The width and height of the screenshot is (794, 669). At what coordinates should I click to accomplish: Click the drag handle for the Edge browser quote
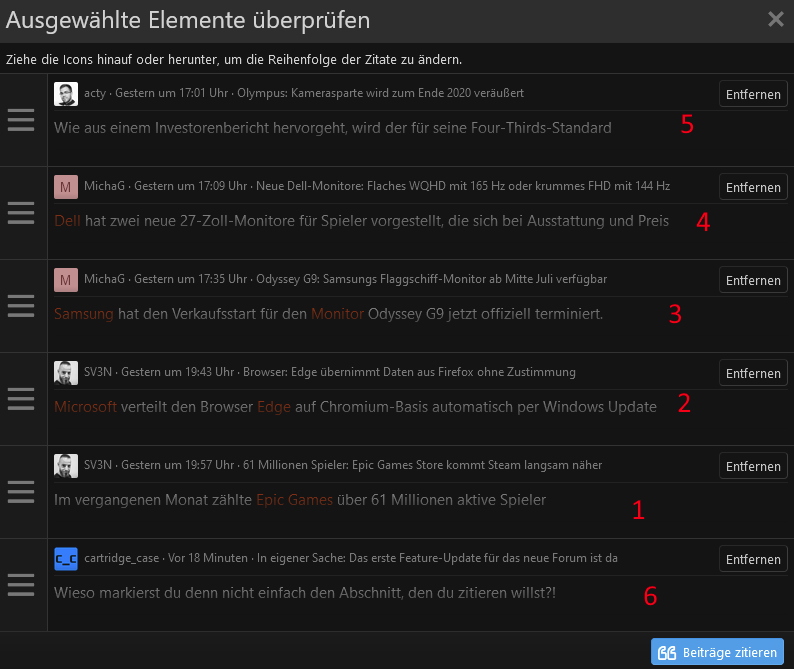[21, 399]
